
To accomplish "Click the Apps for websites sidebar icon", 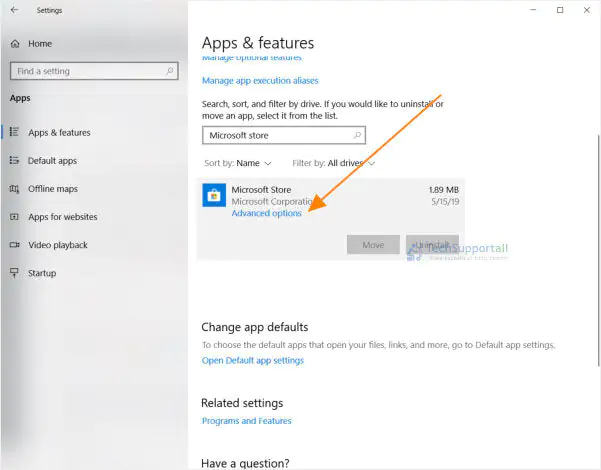I will pos(14,217).
